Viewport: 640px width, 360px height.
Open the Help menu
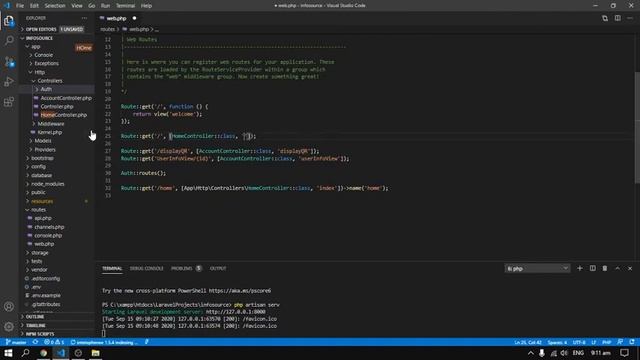pyautogui.click(x=146, y=6)
